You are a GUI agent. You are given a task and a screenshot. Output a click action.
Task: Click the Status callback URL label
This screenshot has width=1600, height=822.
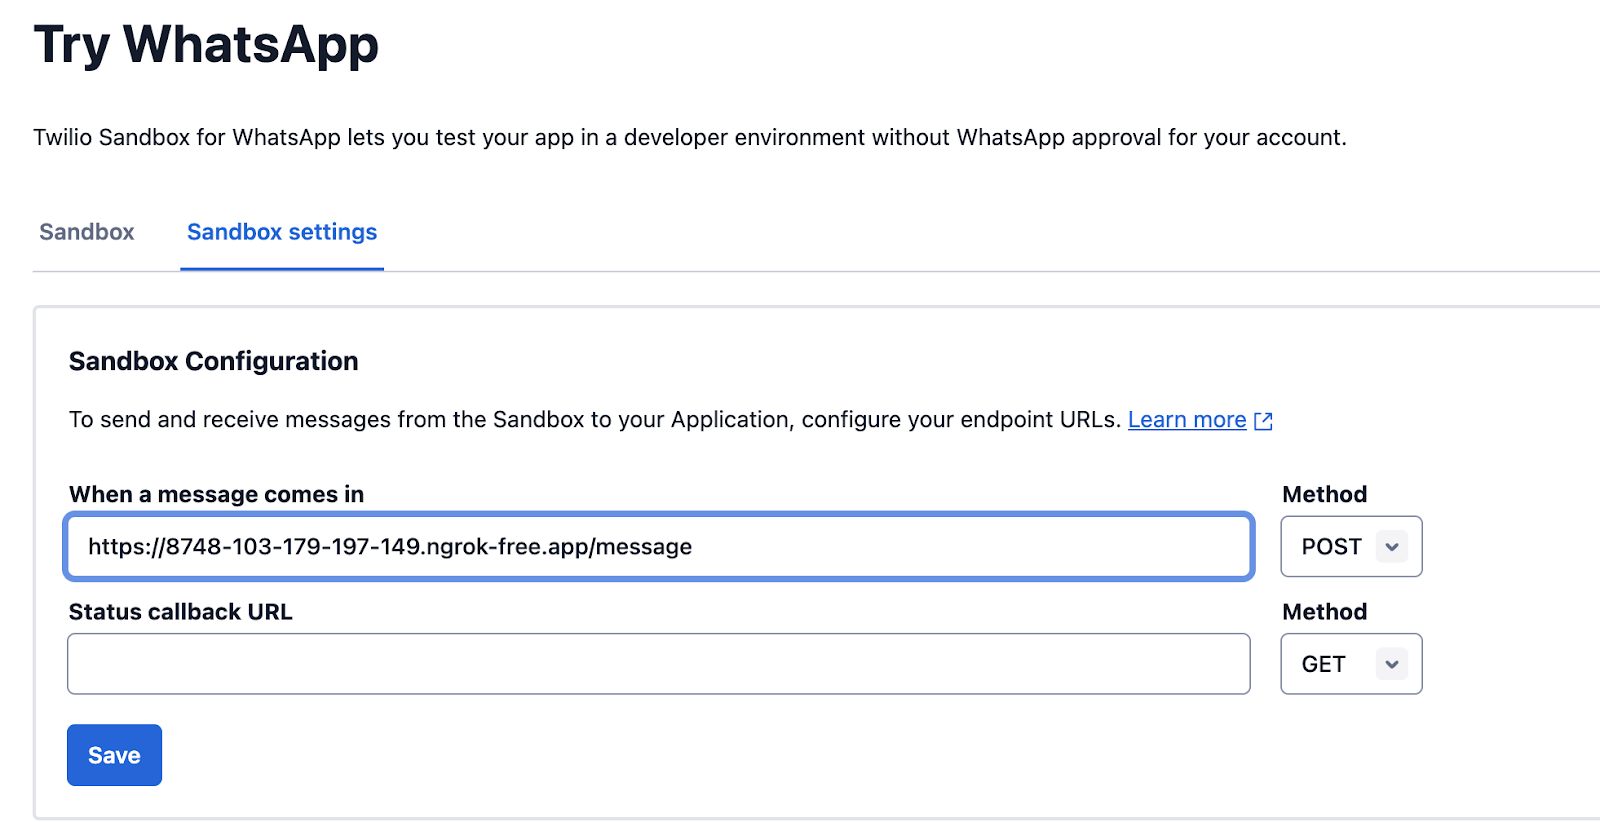(181, 612)
